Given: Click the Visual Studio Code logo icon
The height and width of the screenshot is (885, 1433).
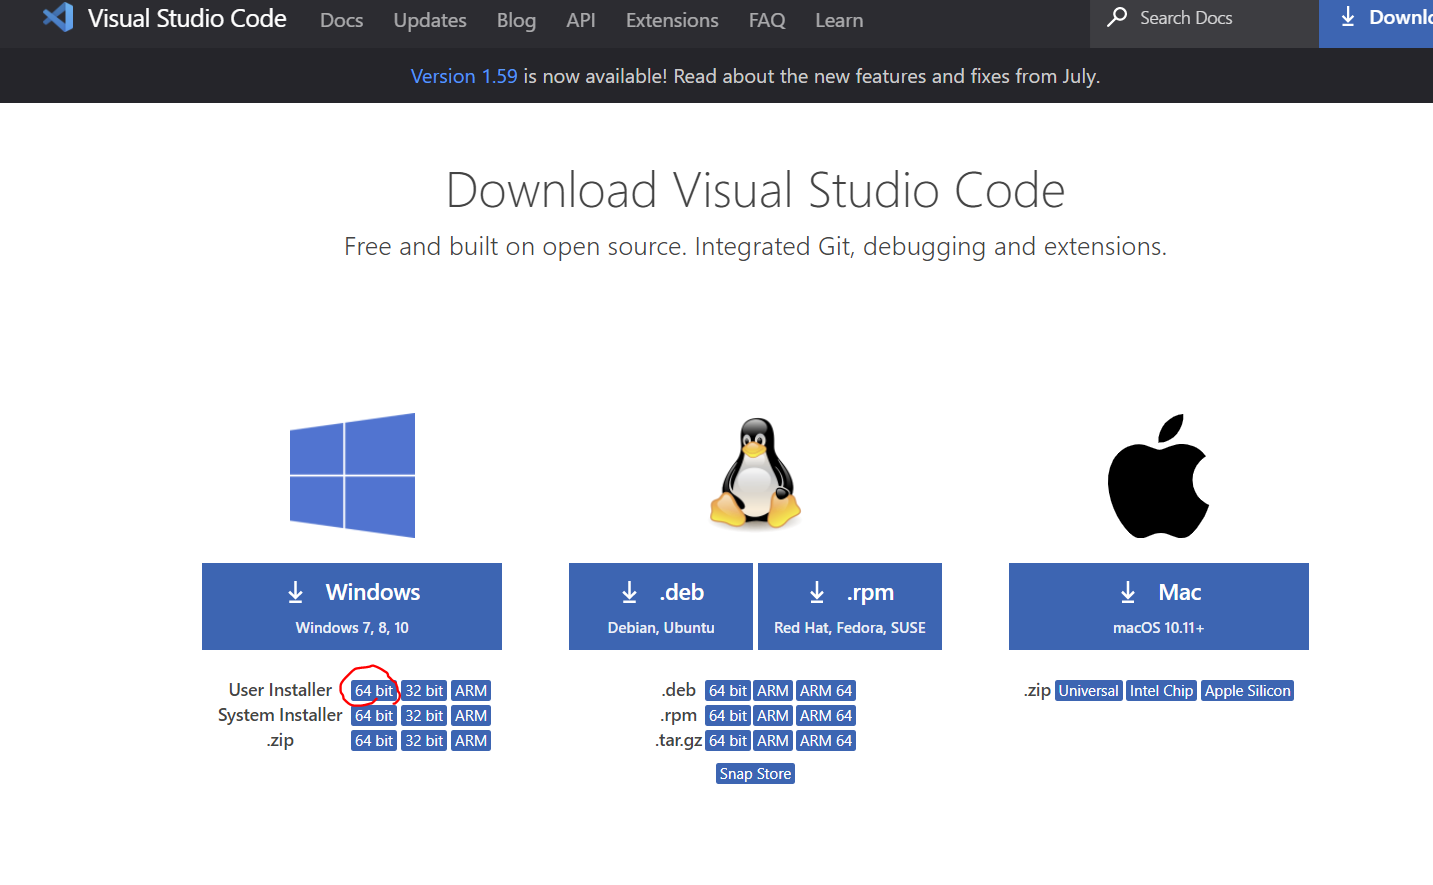Looking at the screenshot, I should pos(58,18).
